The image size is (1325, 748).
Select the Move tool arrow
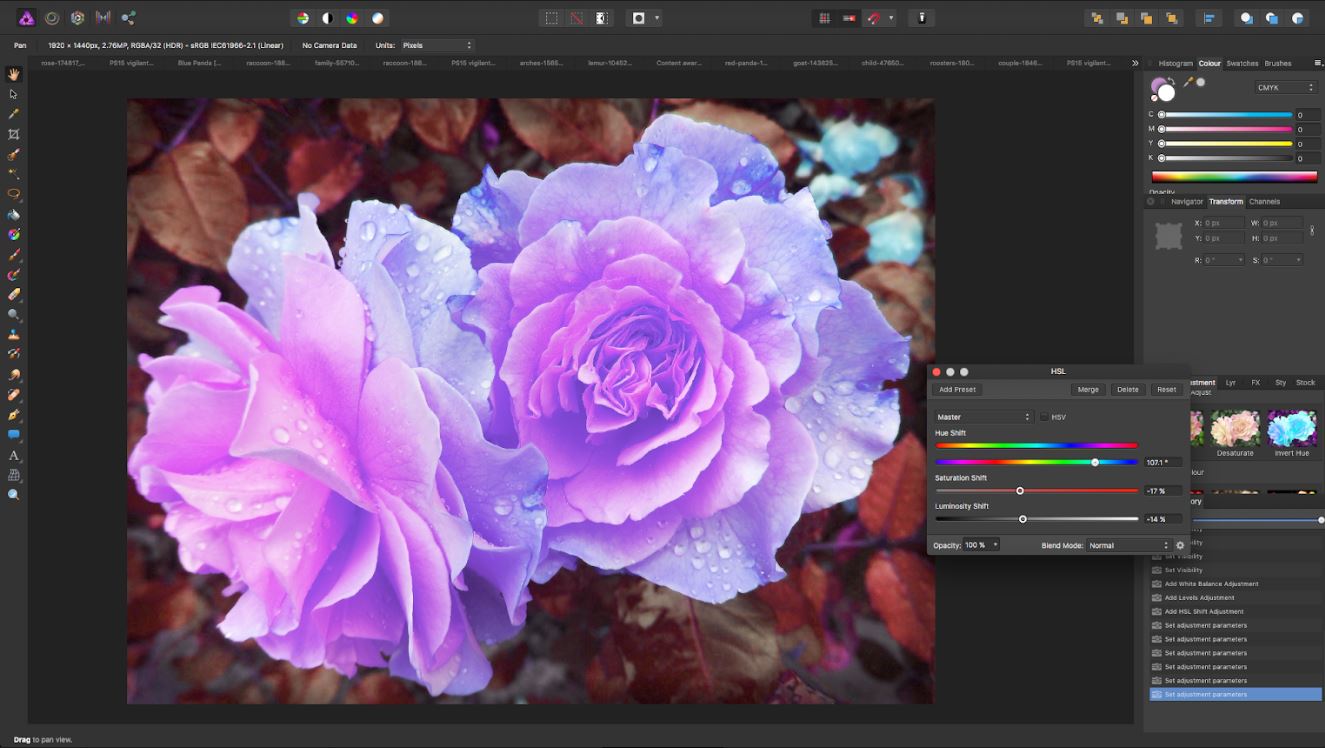tap(14, 94)
